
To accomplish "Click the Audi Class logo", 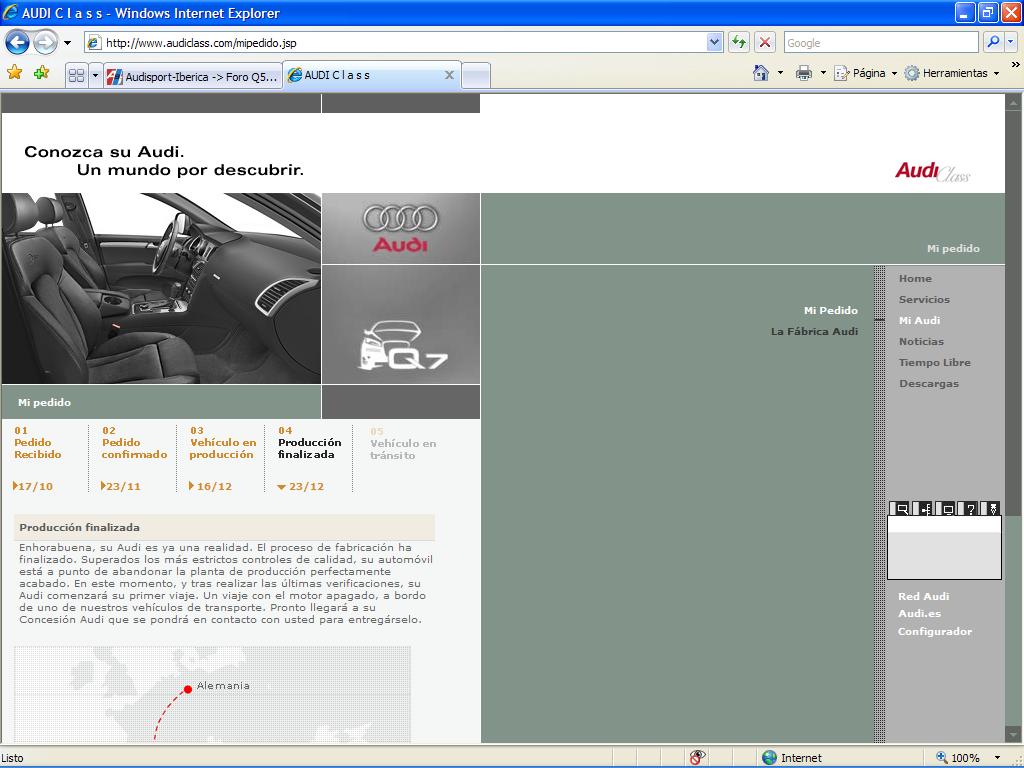I will [x=933, y=172].
